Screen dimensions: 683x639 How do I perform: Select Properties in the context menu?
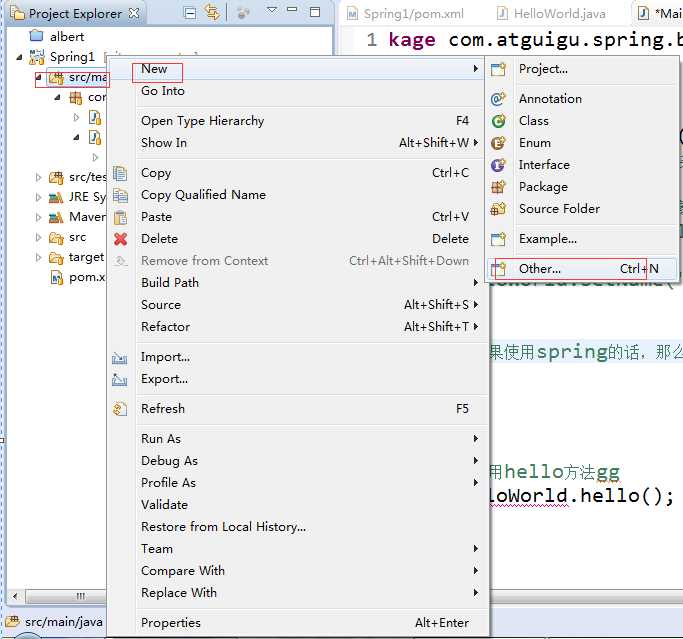click(x=170, y=623)
